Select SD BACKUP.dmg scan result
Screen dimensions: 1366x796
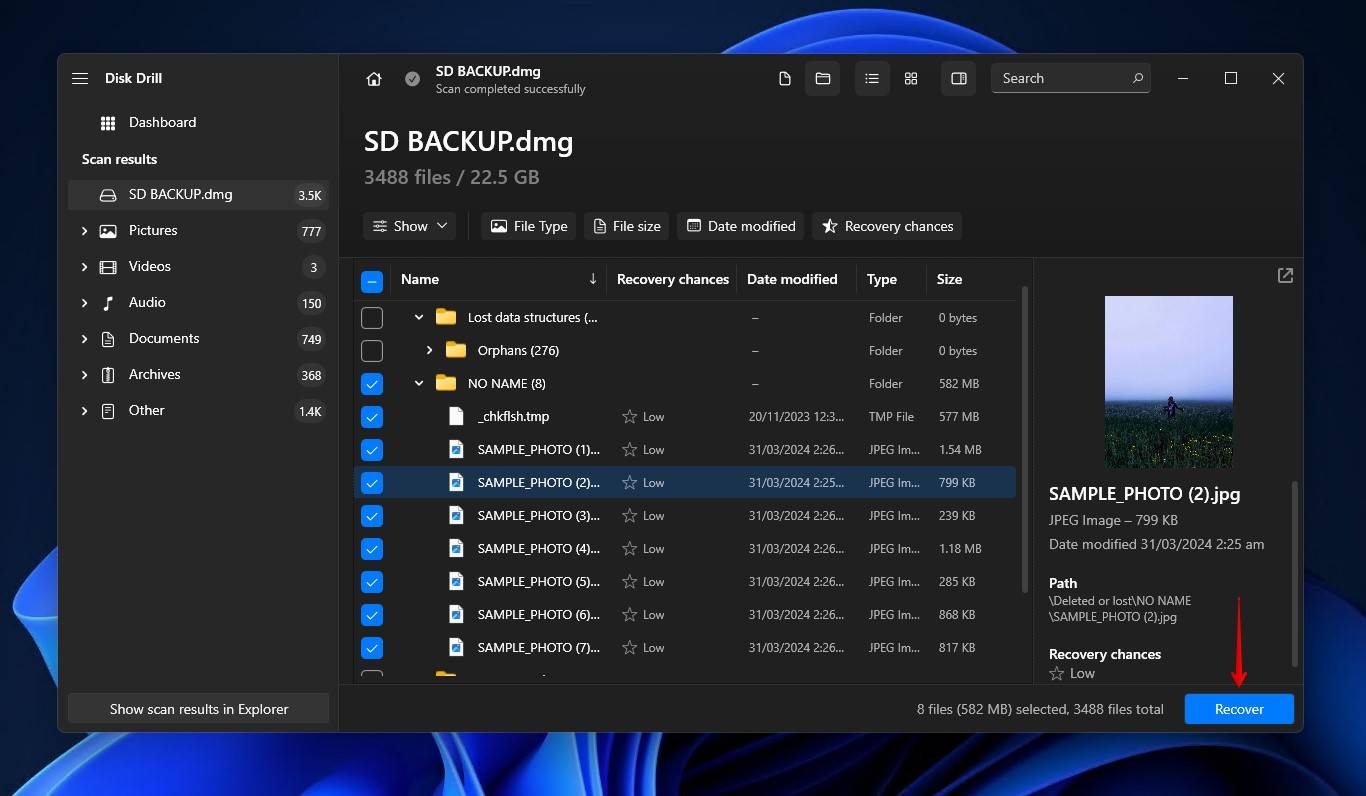(197, 195)
